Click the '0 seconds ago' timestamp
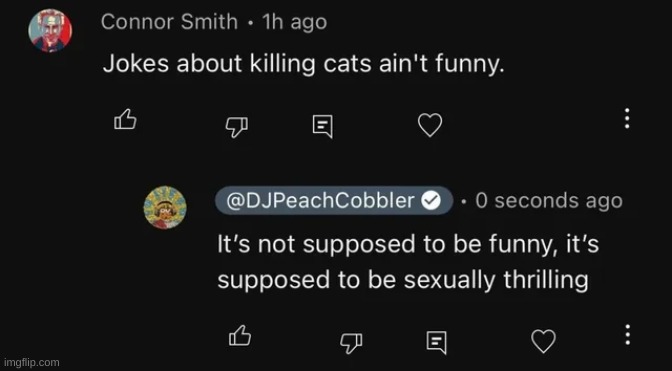Viewport: 672px width, 371px height. click(549, 201)
